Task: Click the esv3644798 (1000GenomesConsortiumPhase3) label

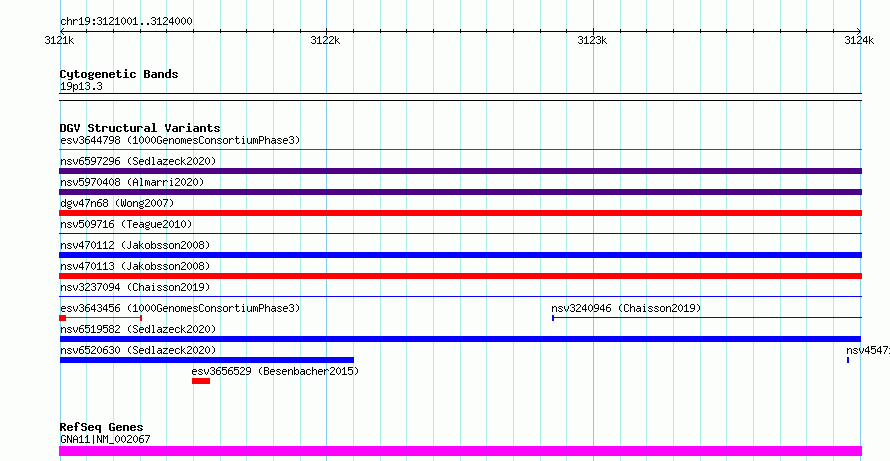Action: (180, 140)
